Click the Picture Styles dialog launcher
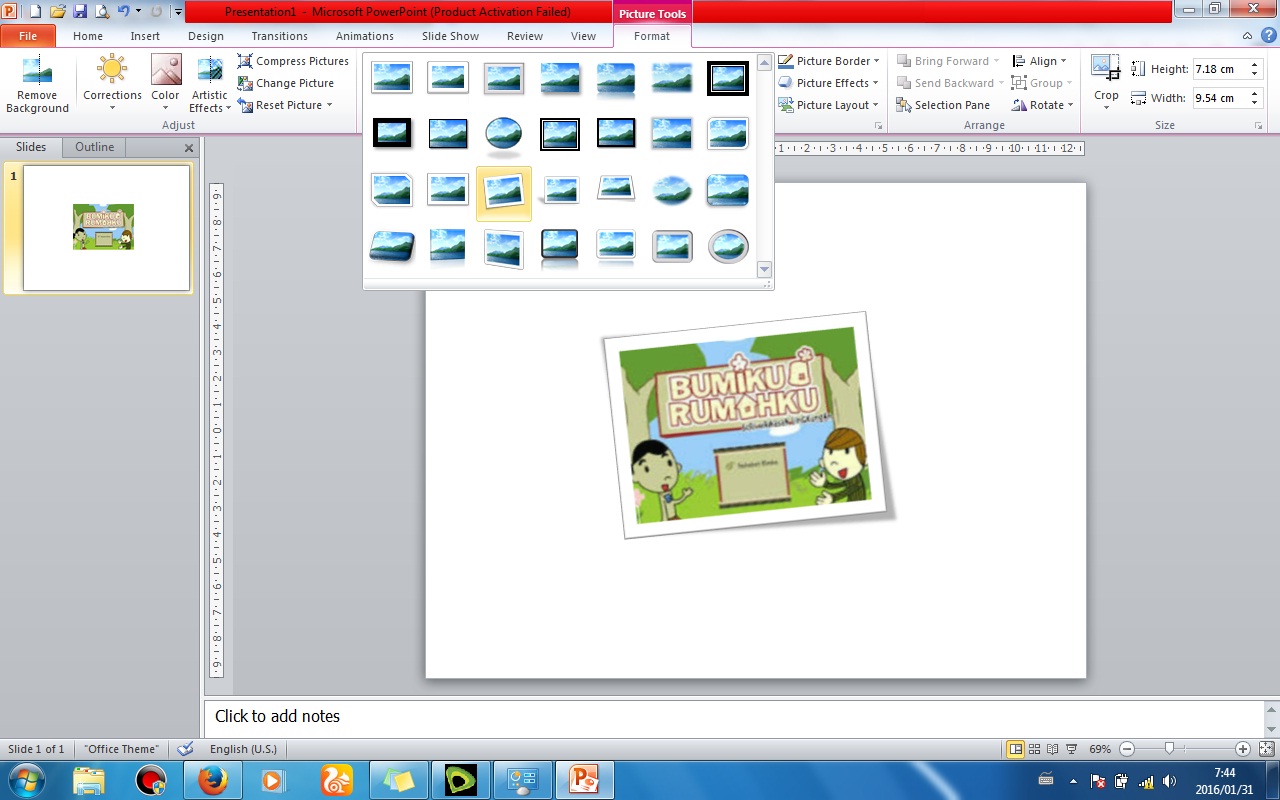Viewport: 1280px width, 800px height. (x=877, y=124)
